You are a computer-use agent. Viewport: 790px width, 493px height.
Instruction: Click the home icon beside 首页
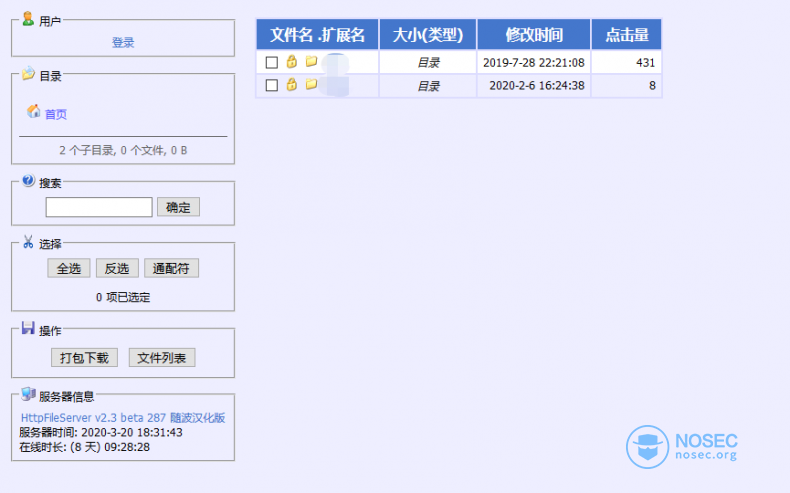click(34, 111)
